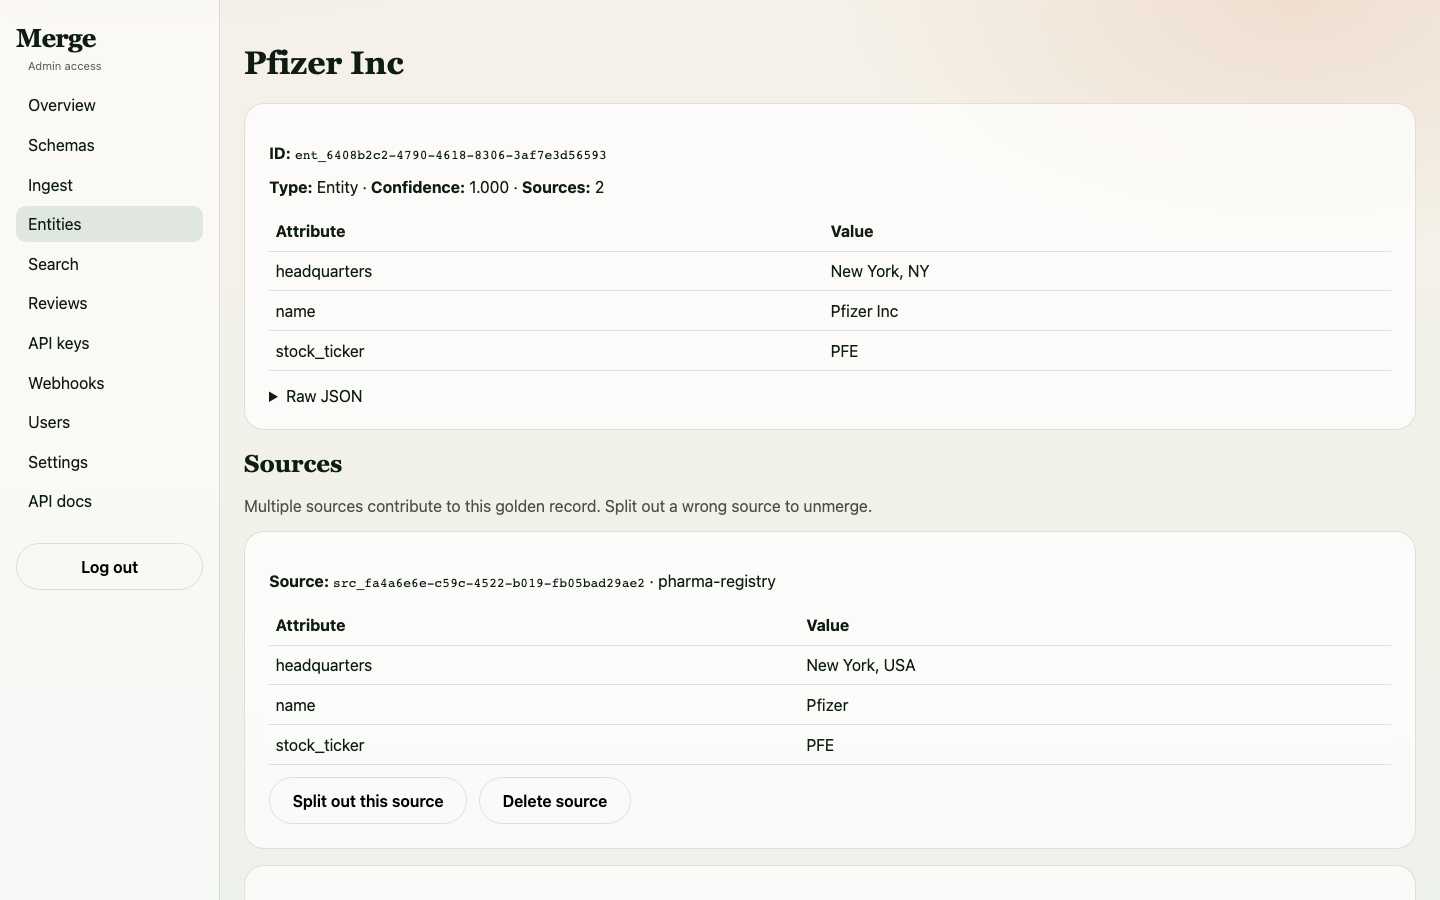Select Entities in the sidebar
Viewport: 1440px width, 900px height.
tap(109, 224)
